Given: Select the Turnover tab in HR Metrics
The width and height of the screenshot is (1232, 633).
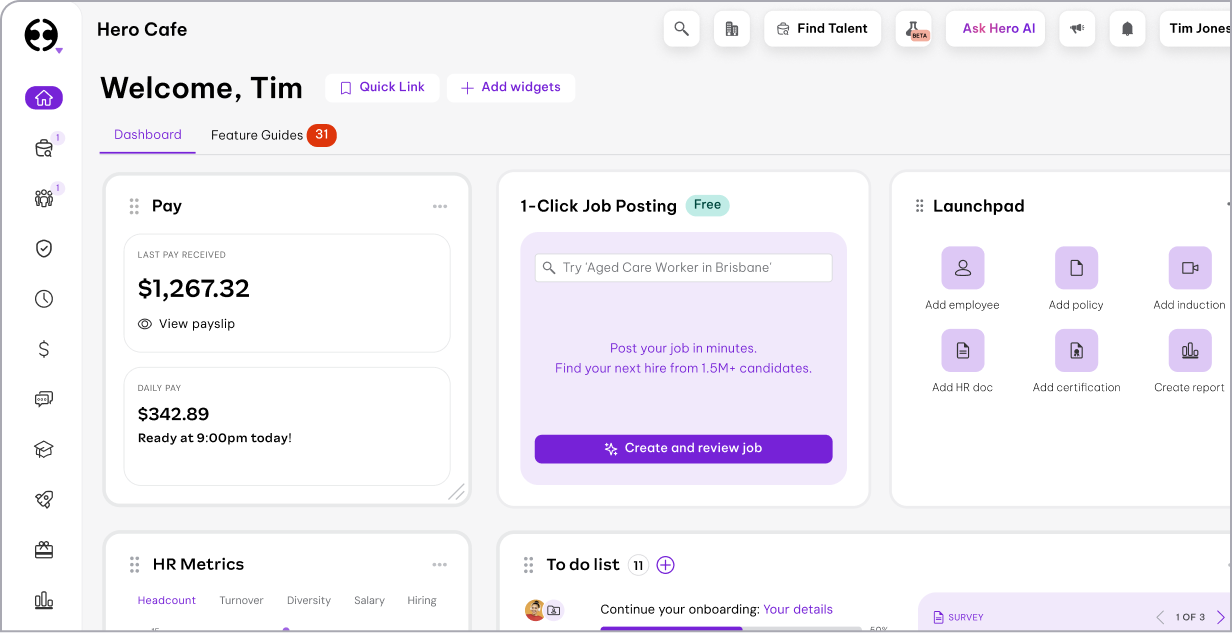Looking at the screenshot, I should tap(241, 601).
